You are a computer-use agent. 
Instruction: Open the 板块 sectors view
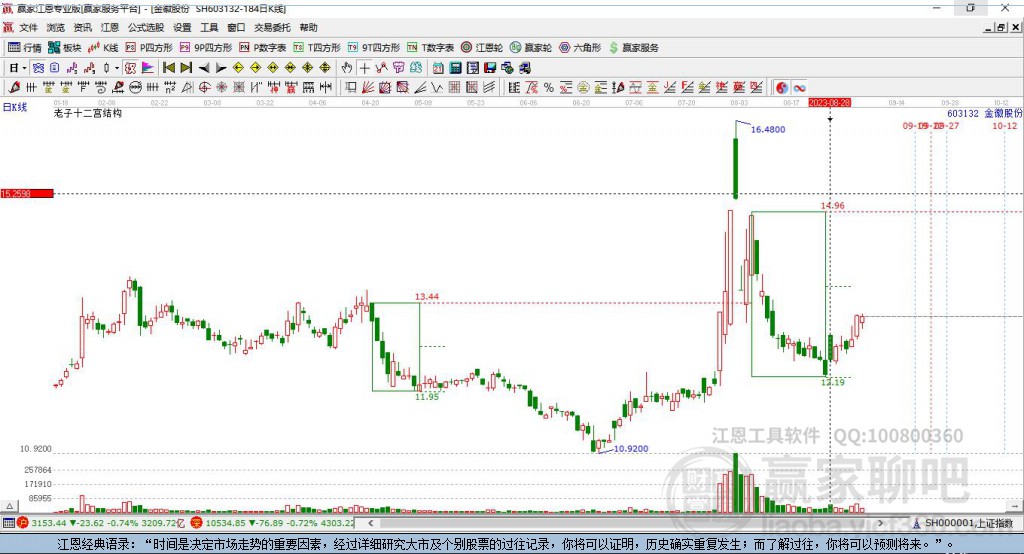64,48
